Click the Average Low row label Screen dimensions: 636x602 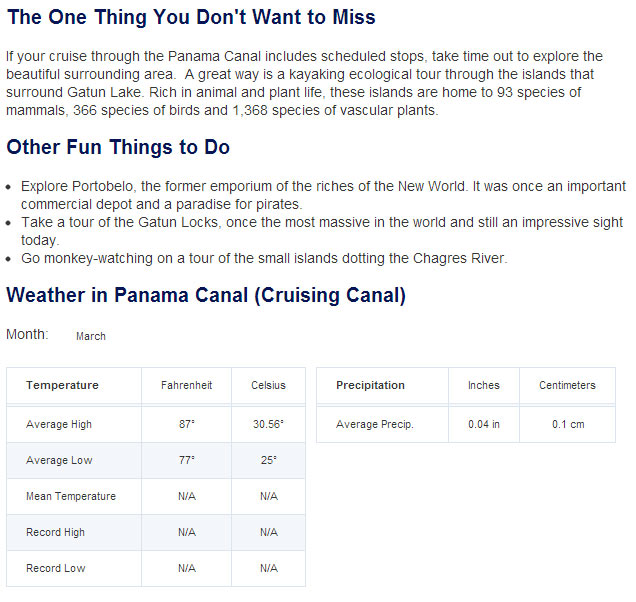[59, 460]
